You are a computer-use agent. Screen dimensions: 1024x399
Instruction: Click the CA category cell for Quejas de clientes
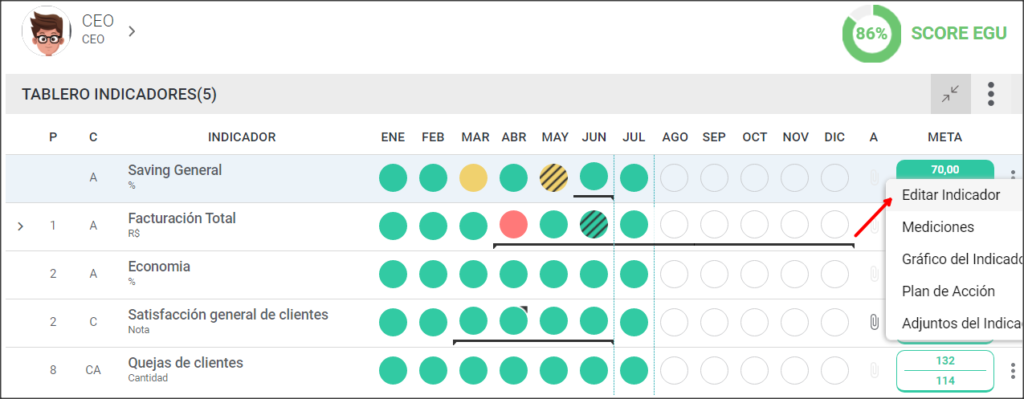click(93, 371)
